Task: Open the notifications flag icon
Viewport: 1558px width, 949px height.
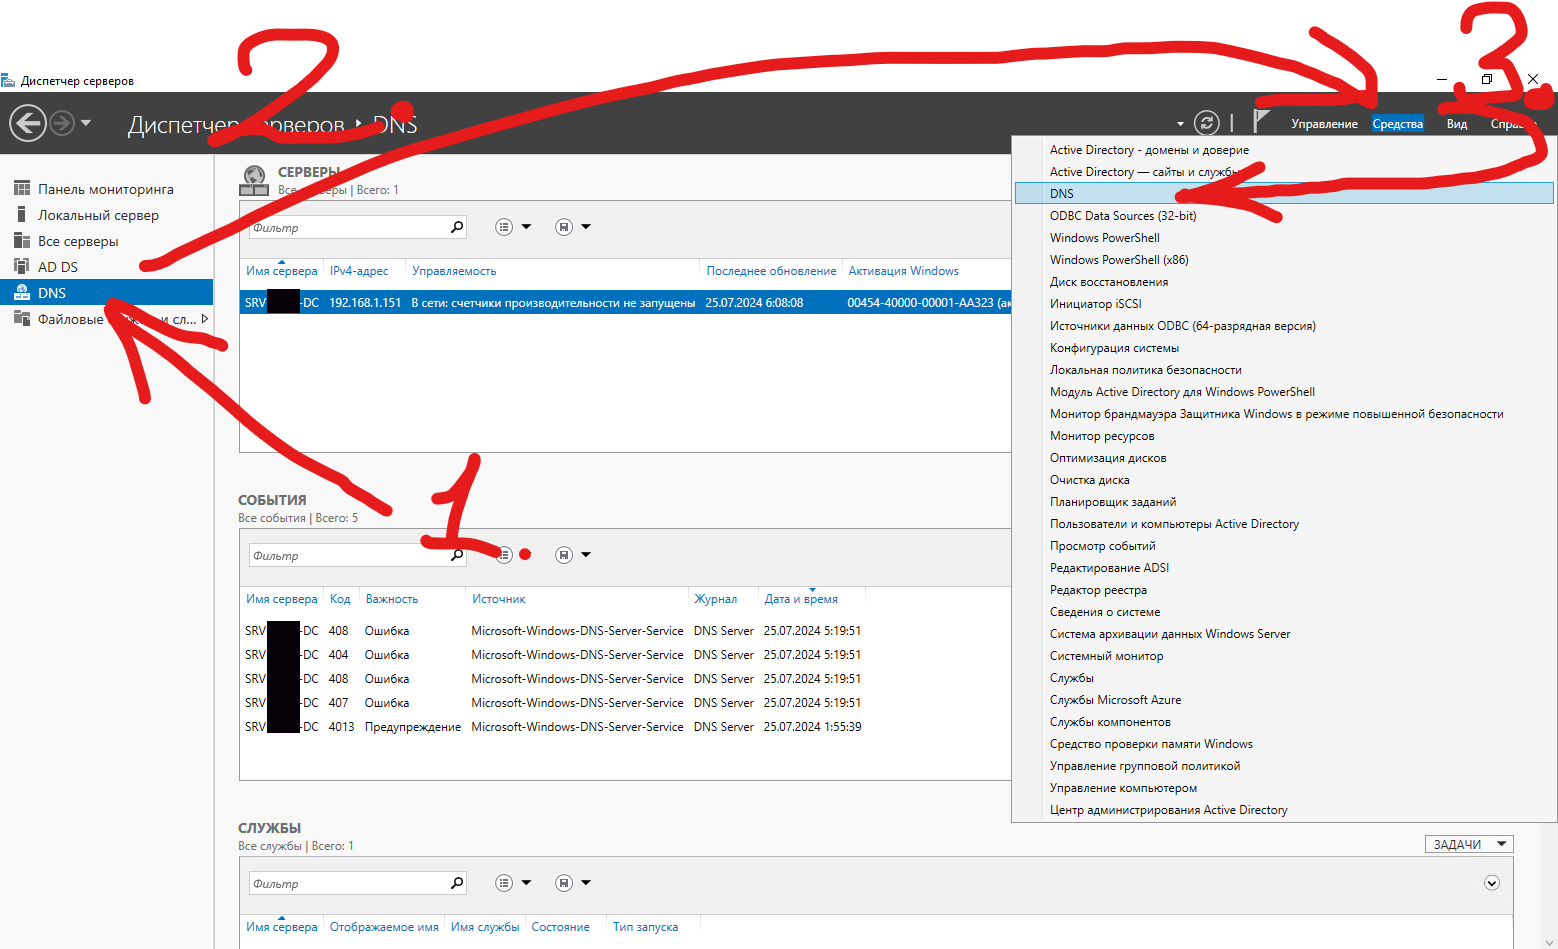Action: point(1261,122)
